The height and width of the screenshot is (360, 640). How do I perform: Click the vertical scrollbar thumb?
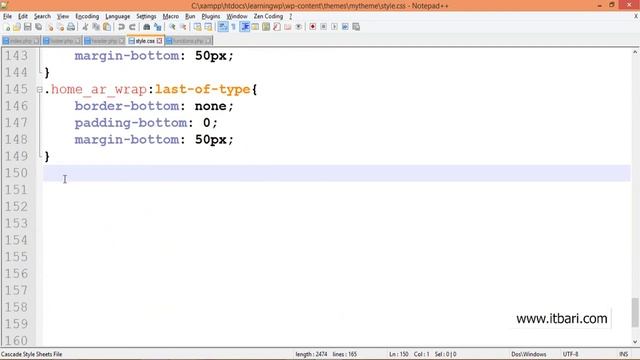[x=635, y=312]
